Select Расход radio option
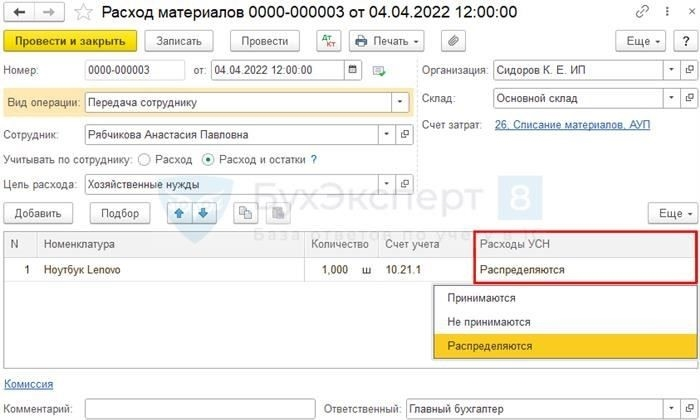The width and height of the screenshot is (700, 420). pyautogui.click(x=144, y=159)
